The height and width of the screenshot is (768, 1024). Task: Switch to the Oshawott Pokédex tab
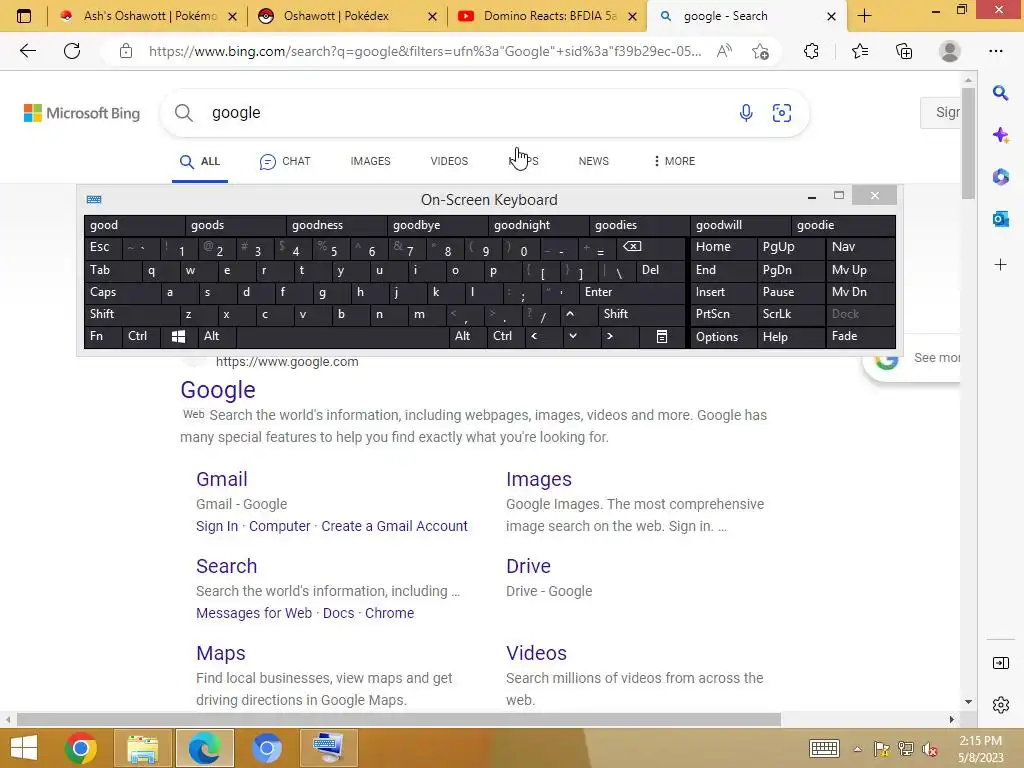point(347,16)
